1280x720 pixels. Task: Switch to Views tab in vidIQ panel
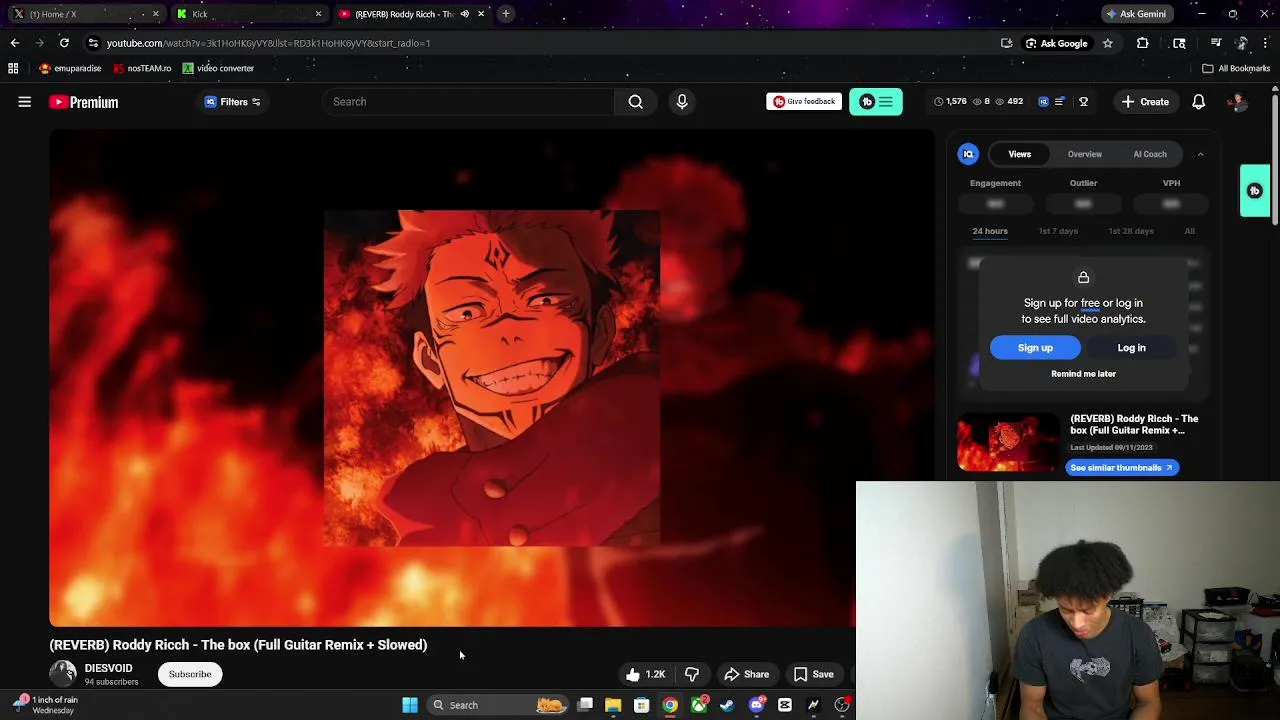point(1019,154)
